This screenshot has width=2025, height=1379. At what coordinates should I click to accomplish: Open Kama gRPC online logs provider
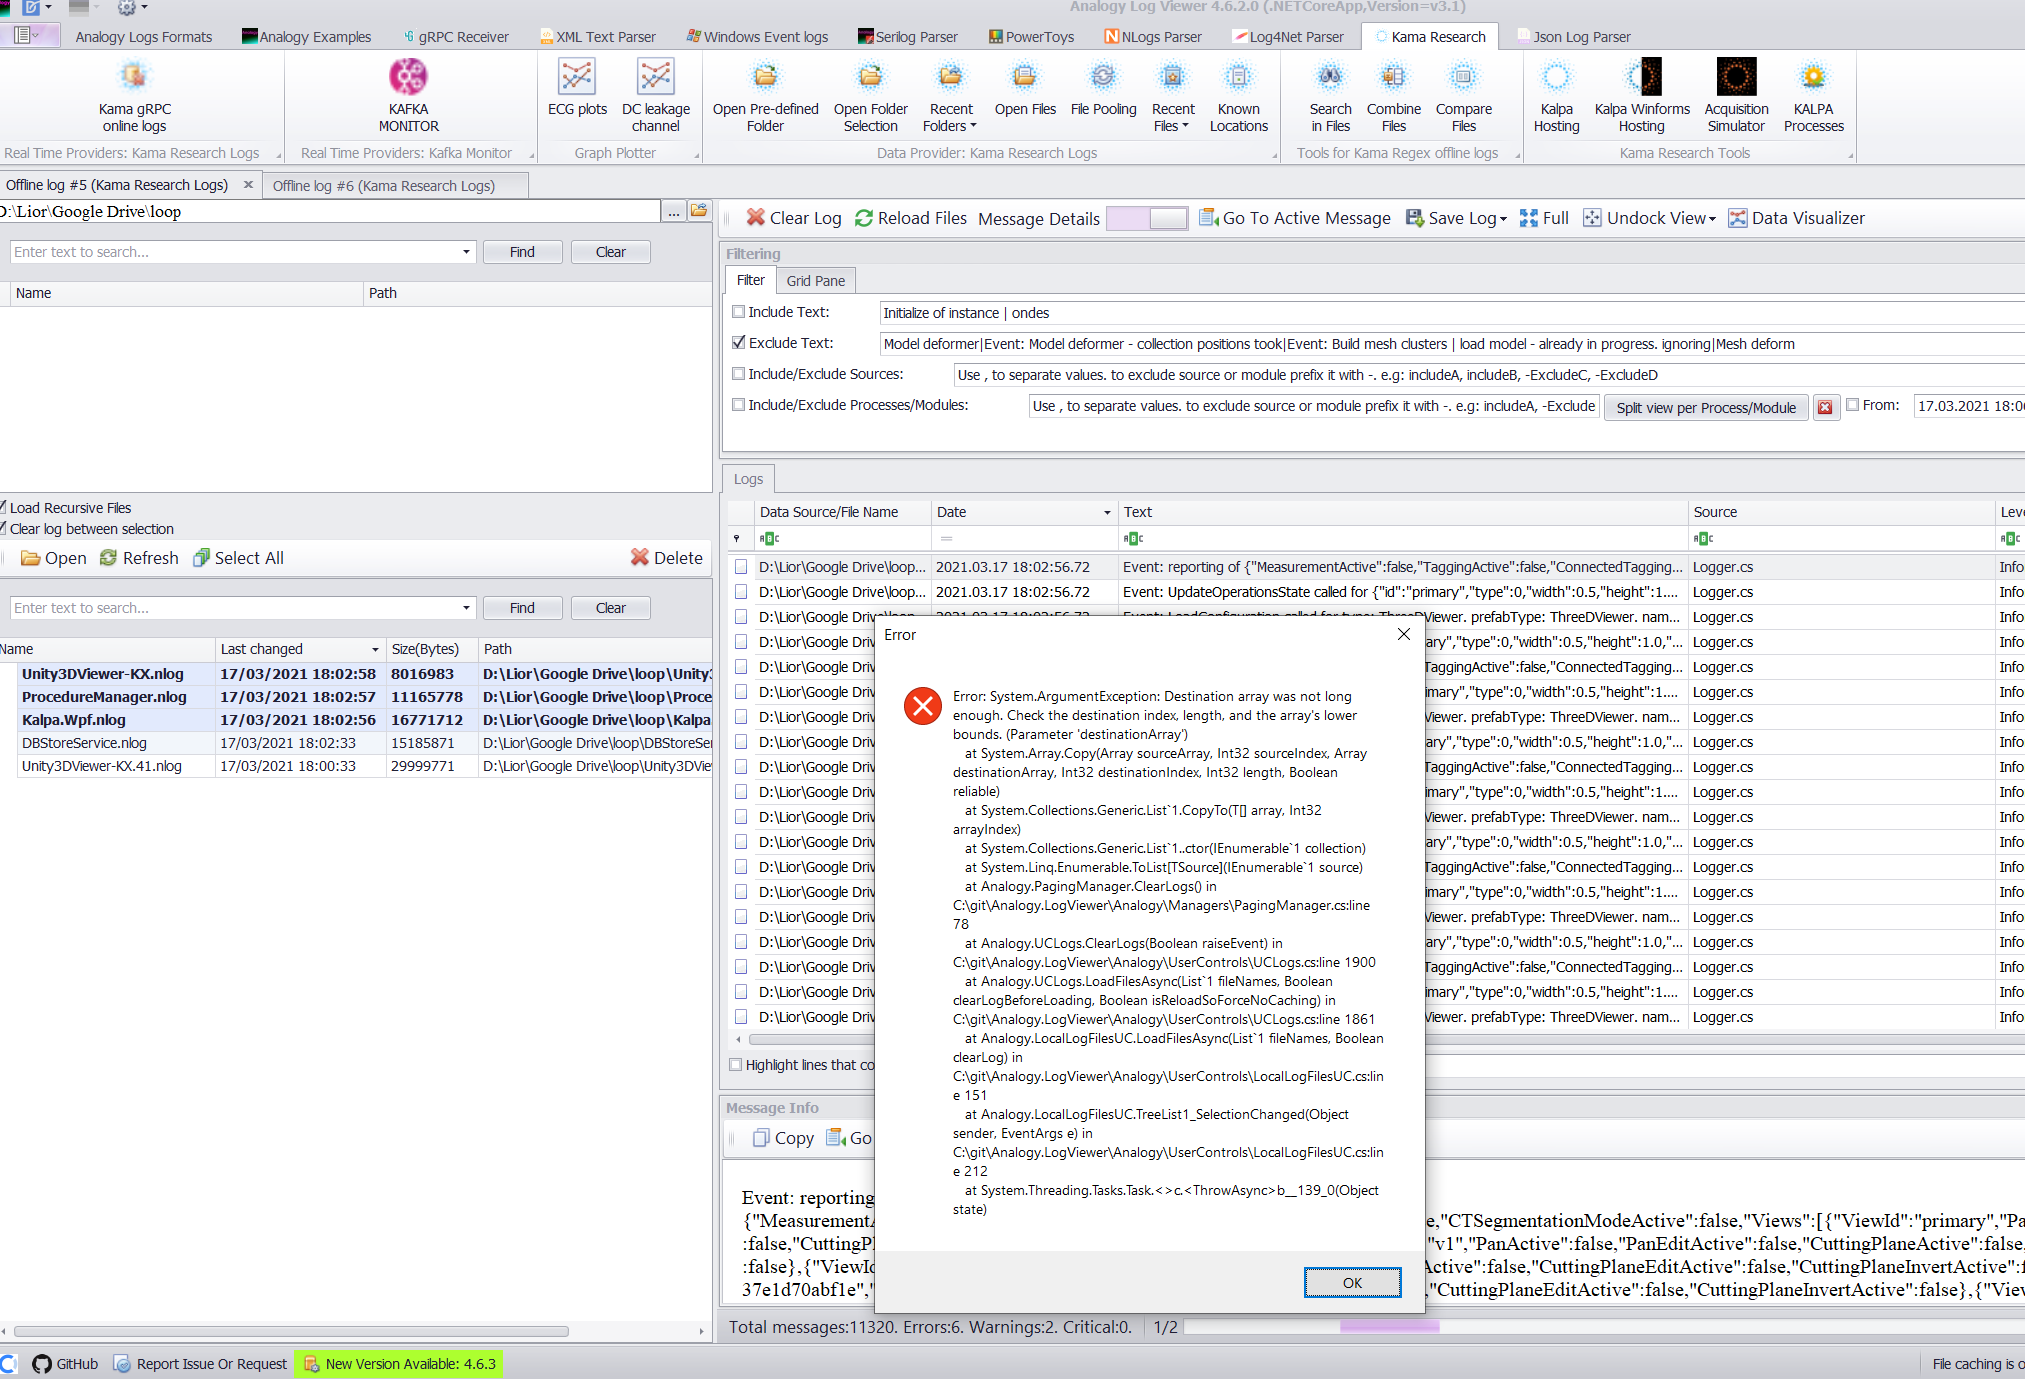coord(134,97)
